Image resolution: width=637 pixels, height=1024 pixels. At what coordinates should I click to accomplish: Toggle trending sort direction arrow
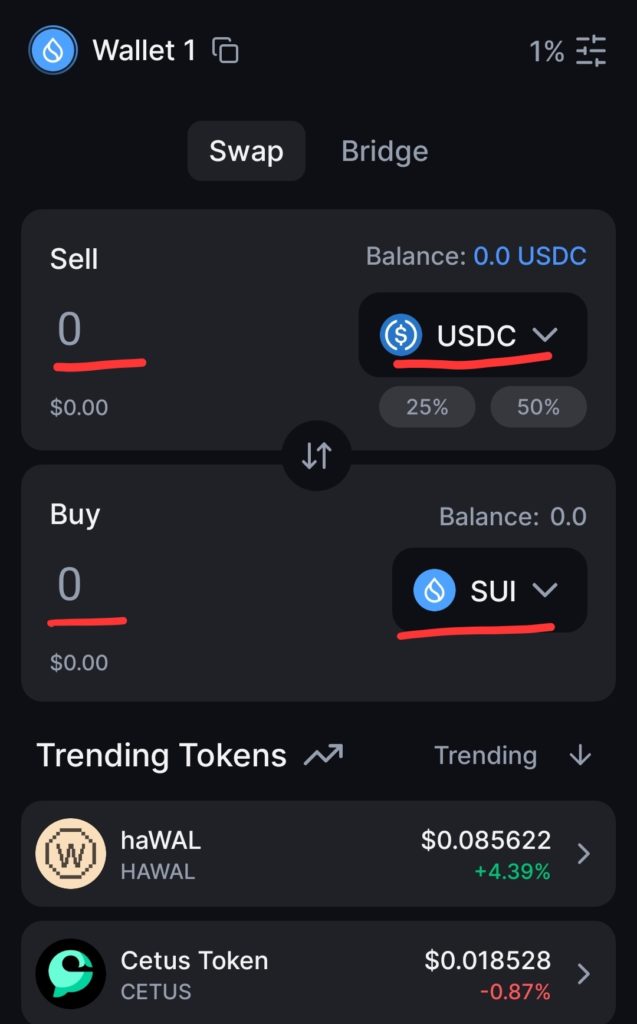click(580, 756)
